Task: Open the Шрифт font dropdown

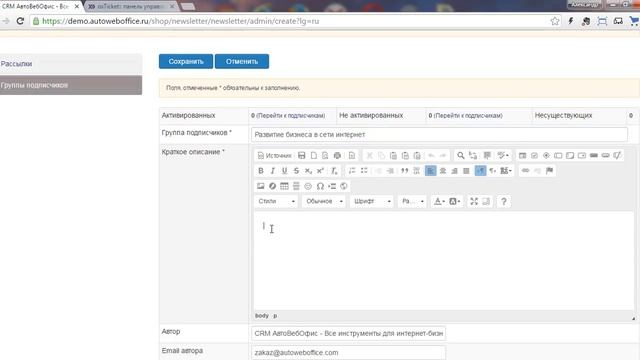Action: tap(372, 201)
